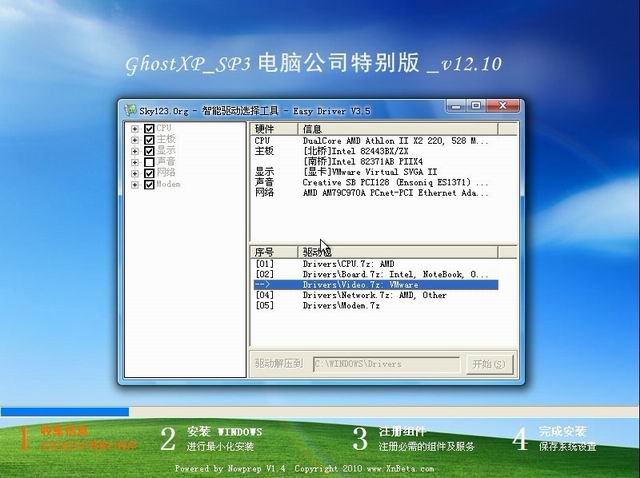
Task: Select the [北桥]Intel 82443BX/ZX row
Action: pyautogui.click(x=376, y=151)
